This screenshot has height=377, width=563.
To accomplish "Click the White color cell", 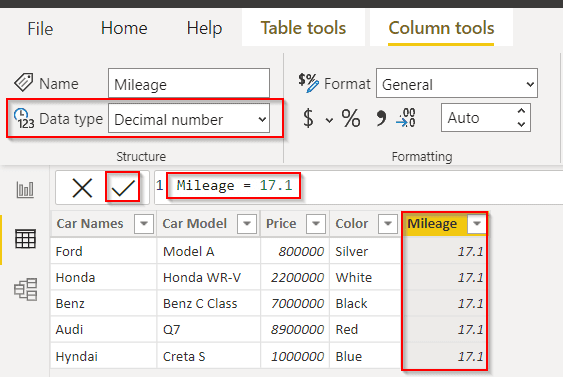I will pyautogui.click(x=365, y=277).
